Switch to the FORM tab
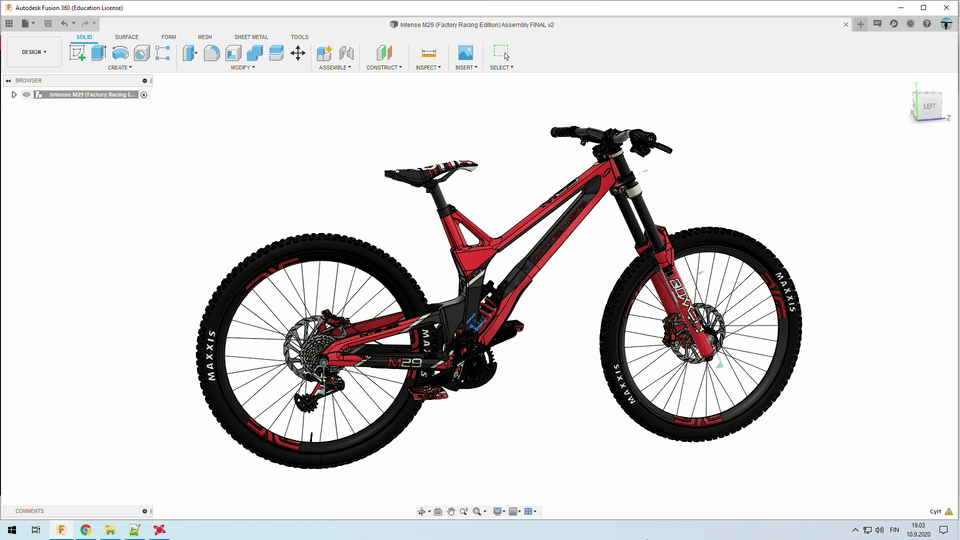960x540 pixels. [x=168, y=37]
